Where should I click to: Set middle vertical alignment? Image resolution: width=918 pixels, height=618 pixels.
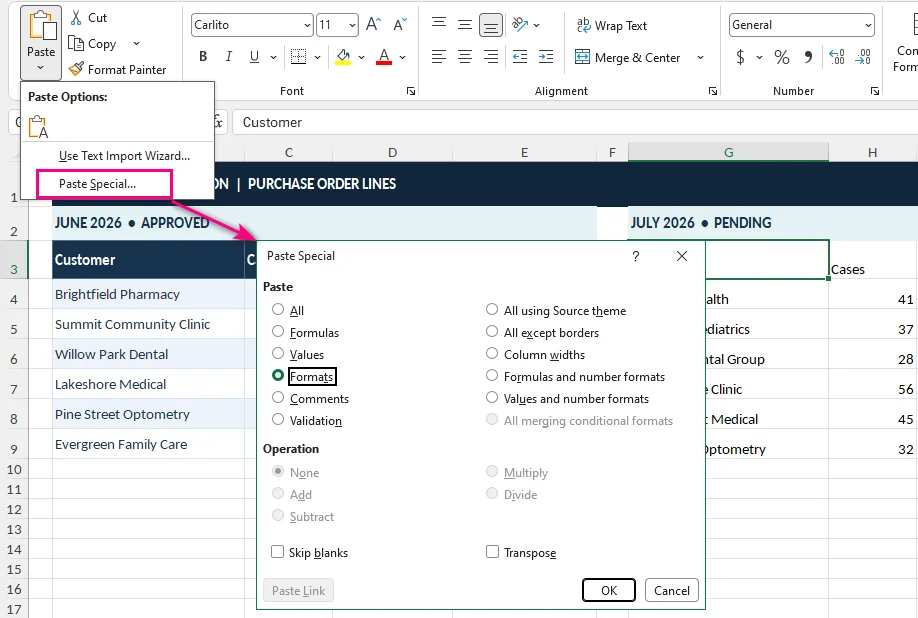pos(465,25)
